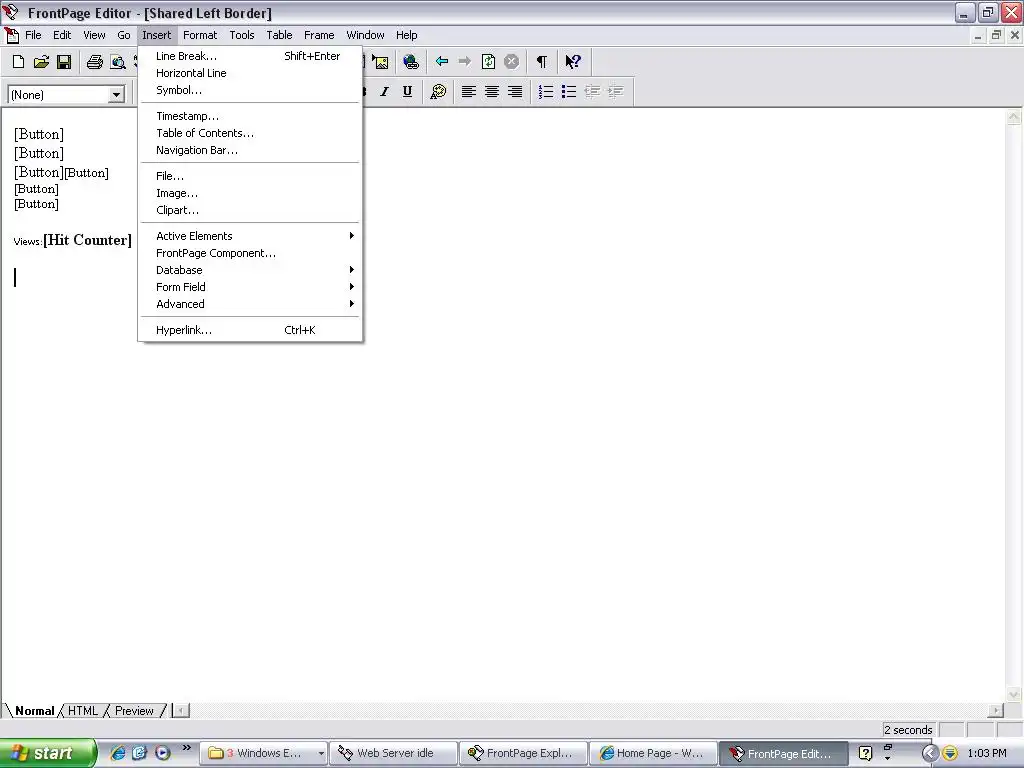Open the Window menu

point(365,35)
